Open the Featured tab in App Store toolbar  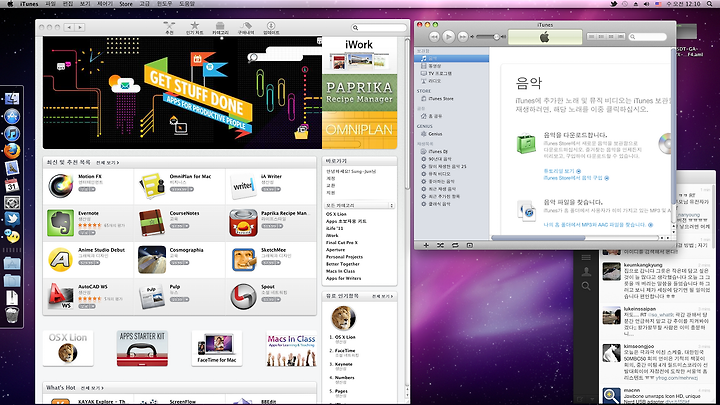coord(169,28)
